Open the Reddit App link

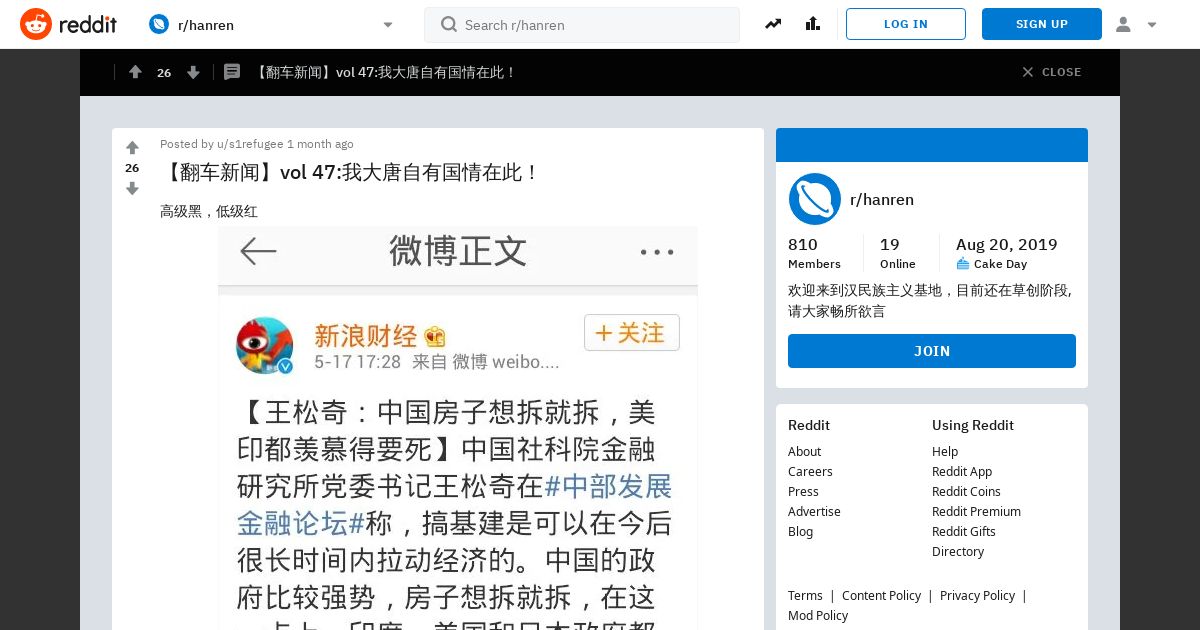pyautogui.click(x=962, y=471)
